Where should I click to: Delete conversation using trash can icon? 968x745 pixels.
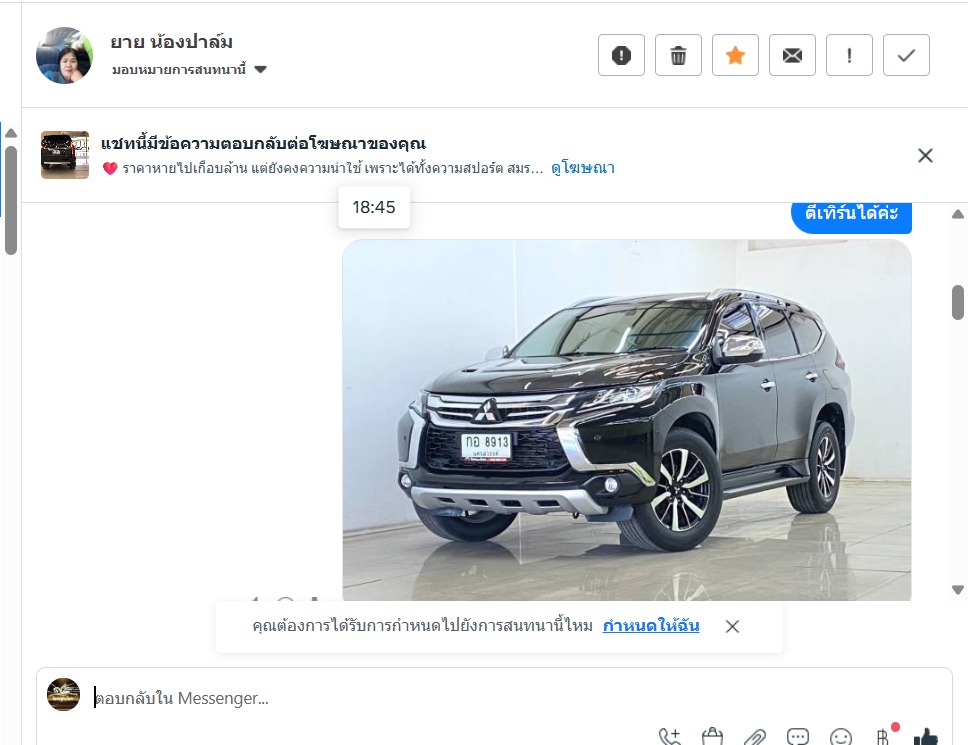click(x=678, y=56)
